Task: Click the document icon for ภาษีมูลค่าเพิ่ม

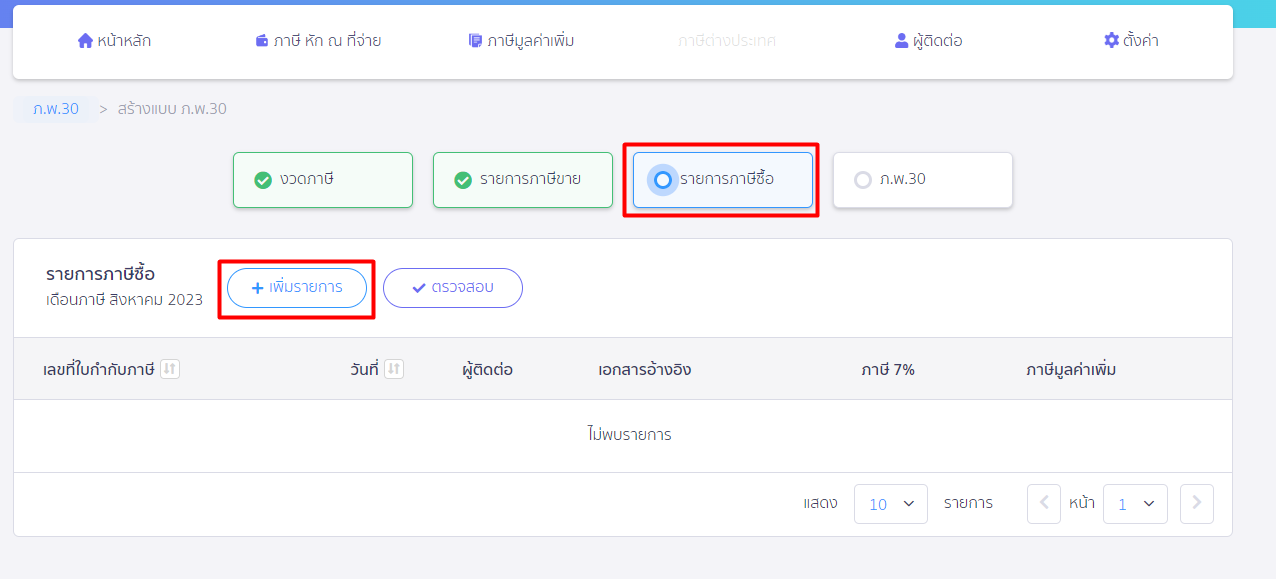Action: [x=475, y=41]
